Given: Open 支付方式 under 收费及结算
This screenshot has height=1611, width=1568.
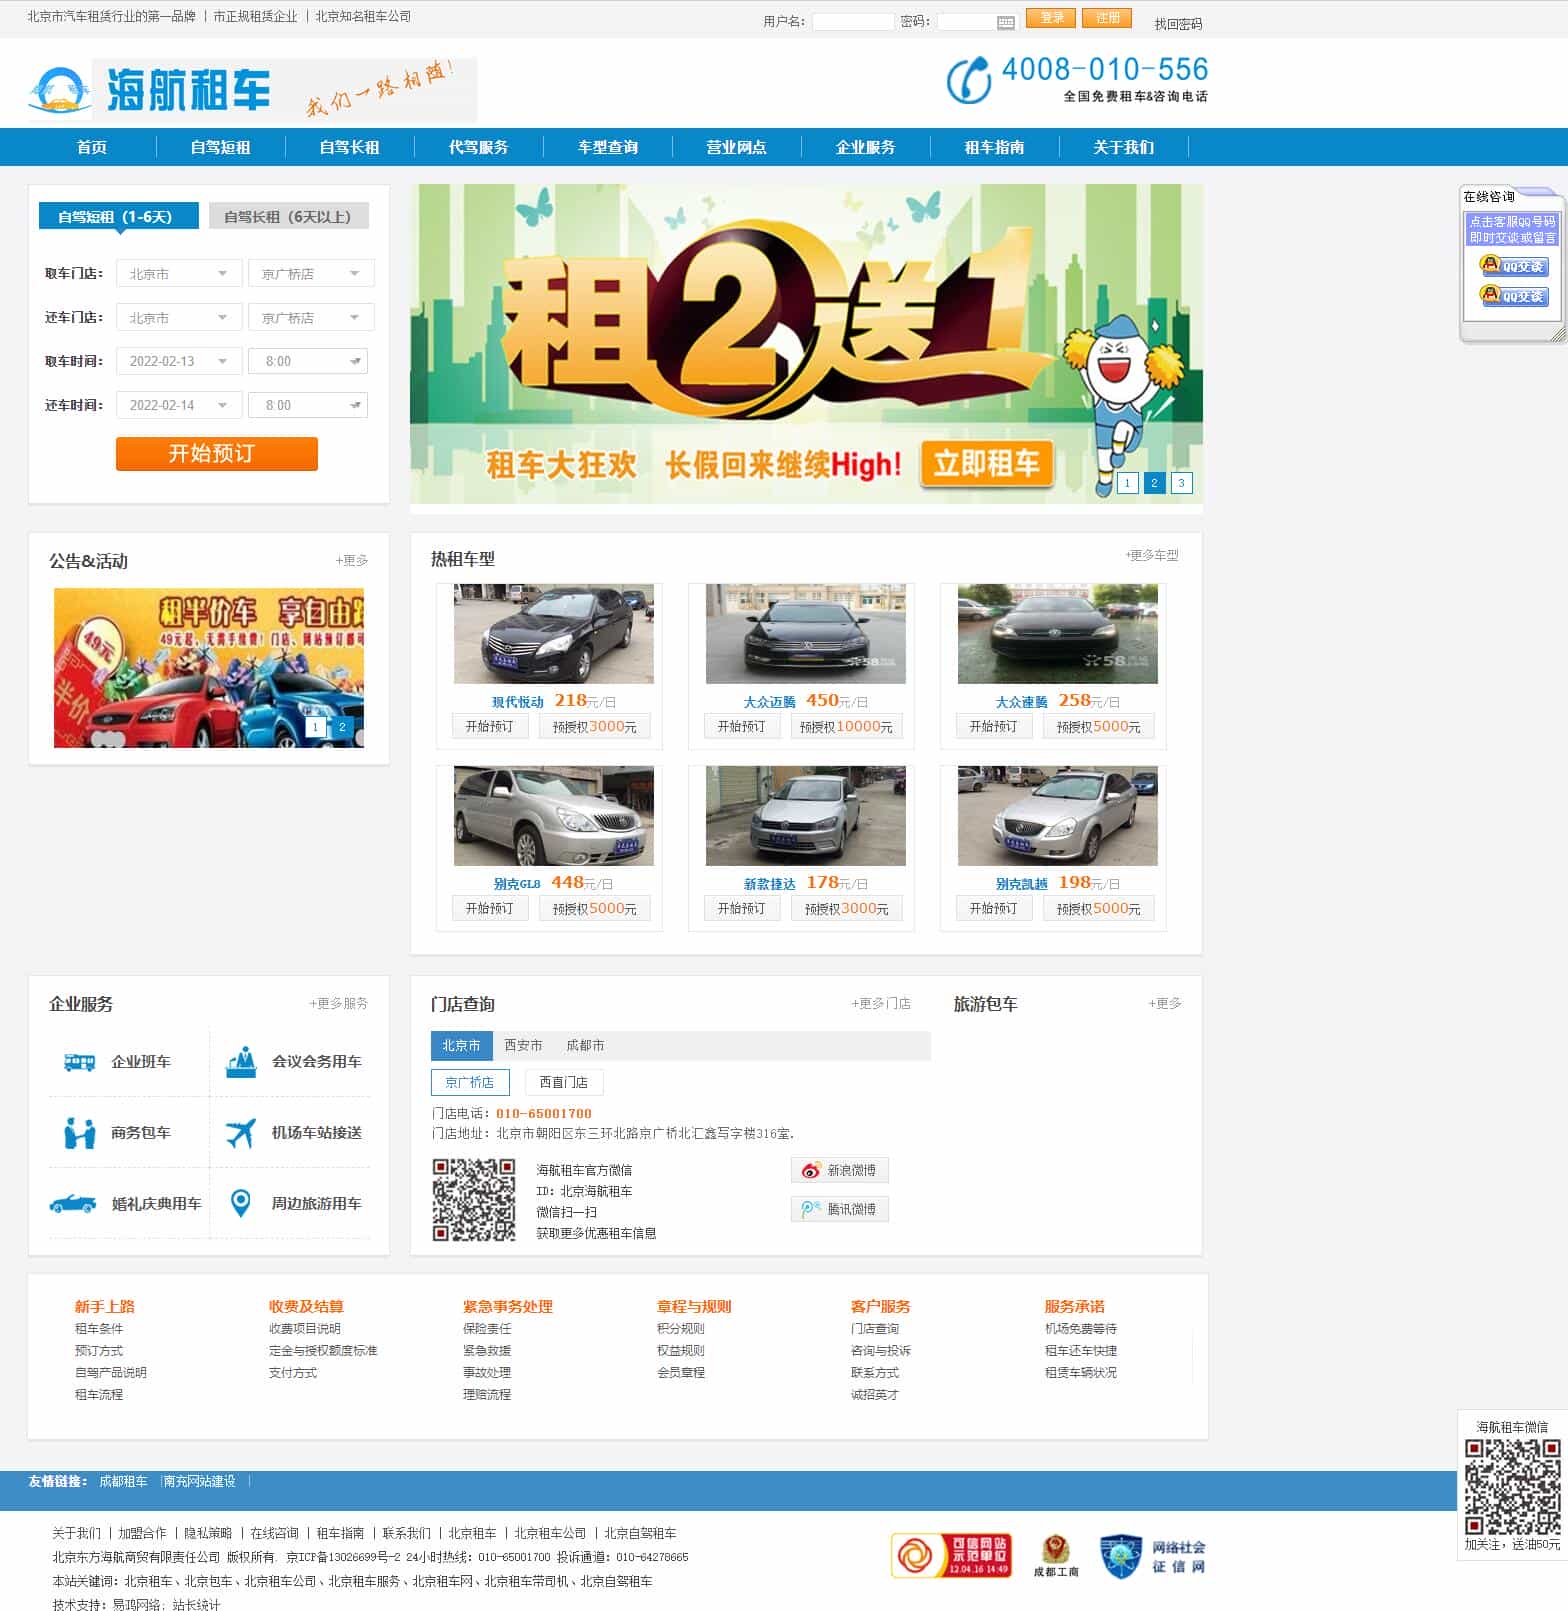Looking at the screenshot, I should point(293,1374).
